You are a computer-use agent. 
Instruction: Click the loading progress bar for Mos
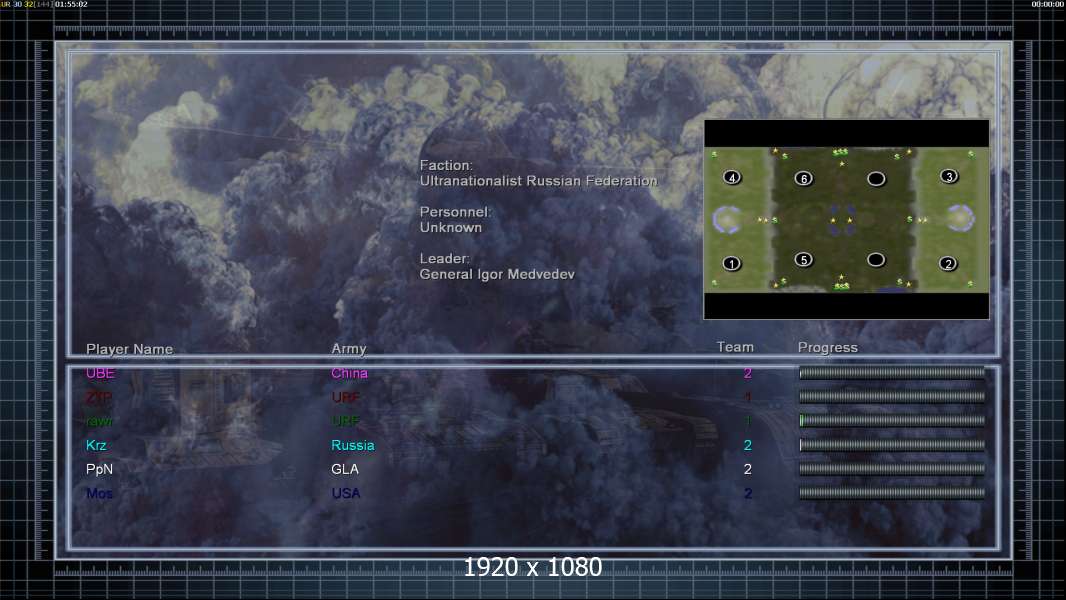[x=892, y=493]
